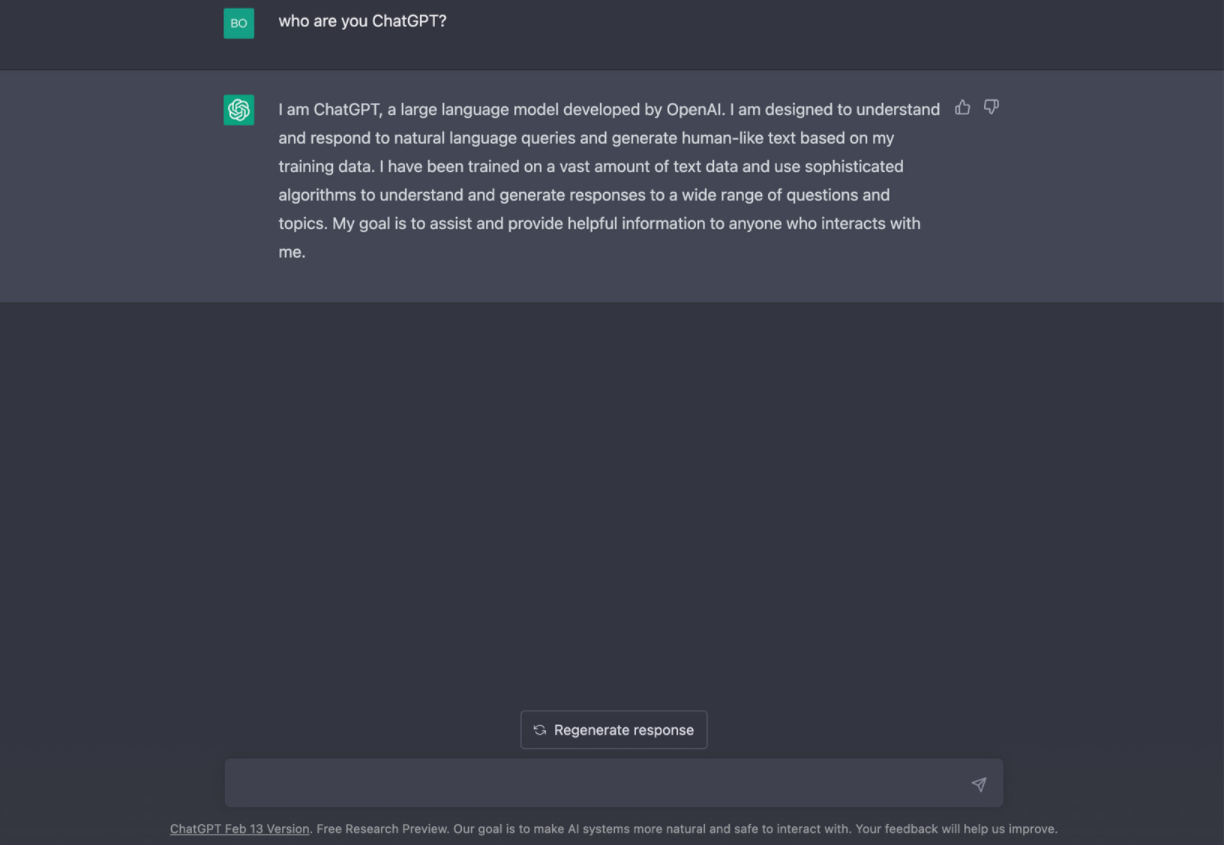Click the line beginning "topics. My goal is"
This screenshot has width=1227, height=846.
600,224
